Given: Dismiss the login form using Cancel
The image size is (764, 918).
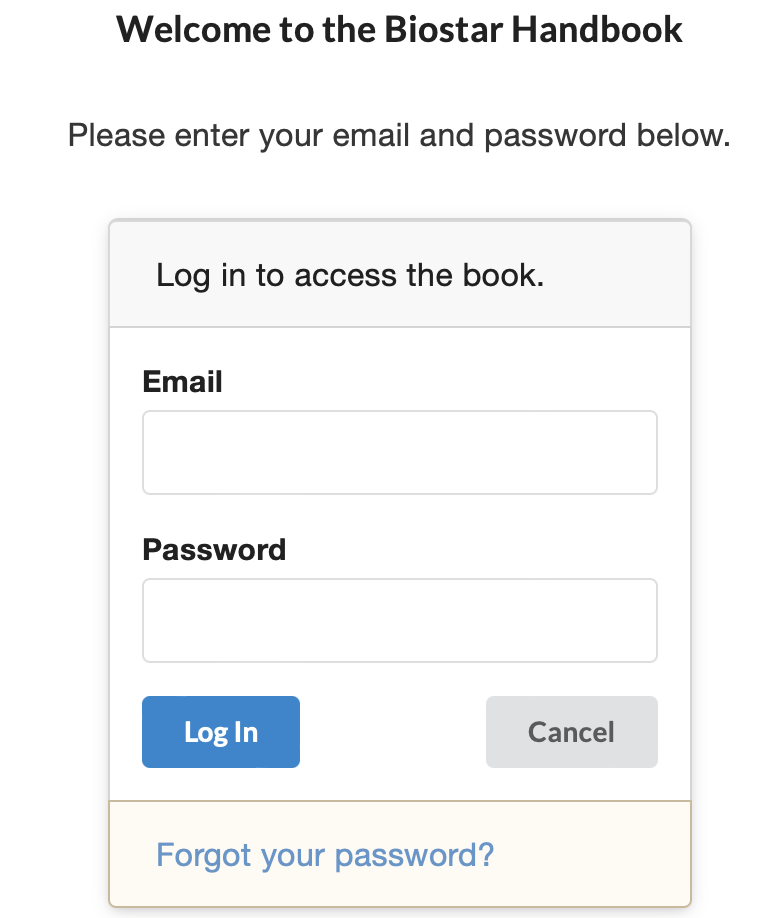Looking at the screenshot, I should click(571, 732).
